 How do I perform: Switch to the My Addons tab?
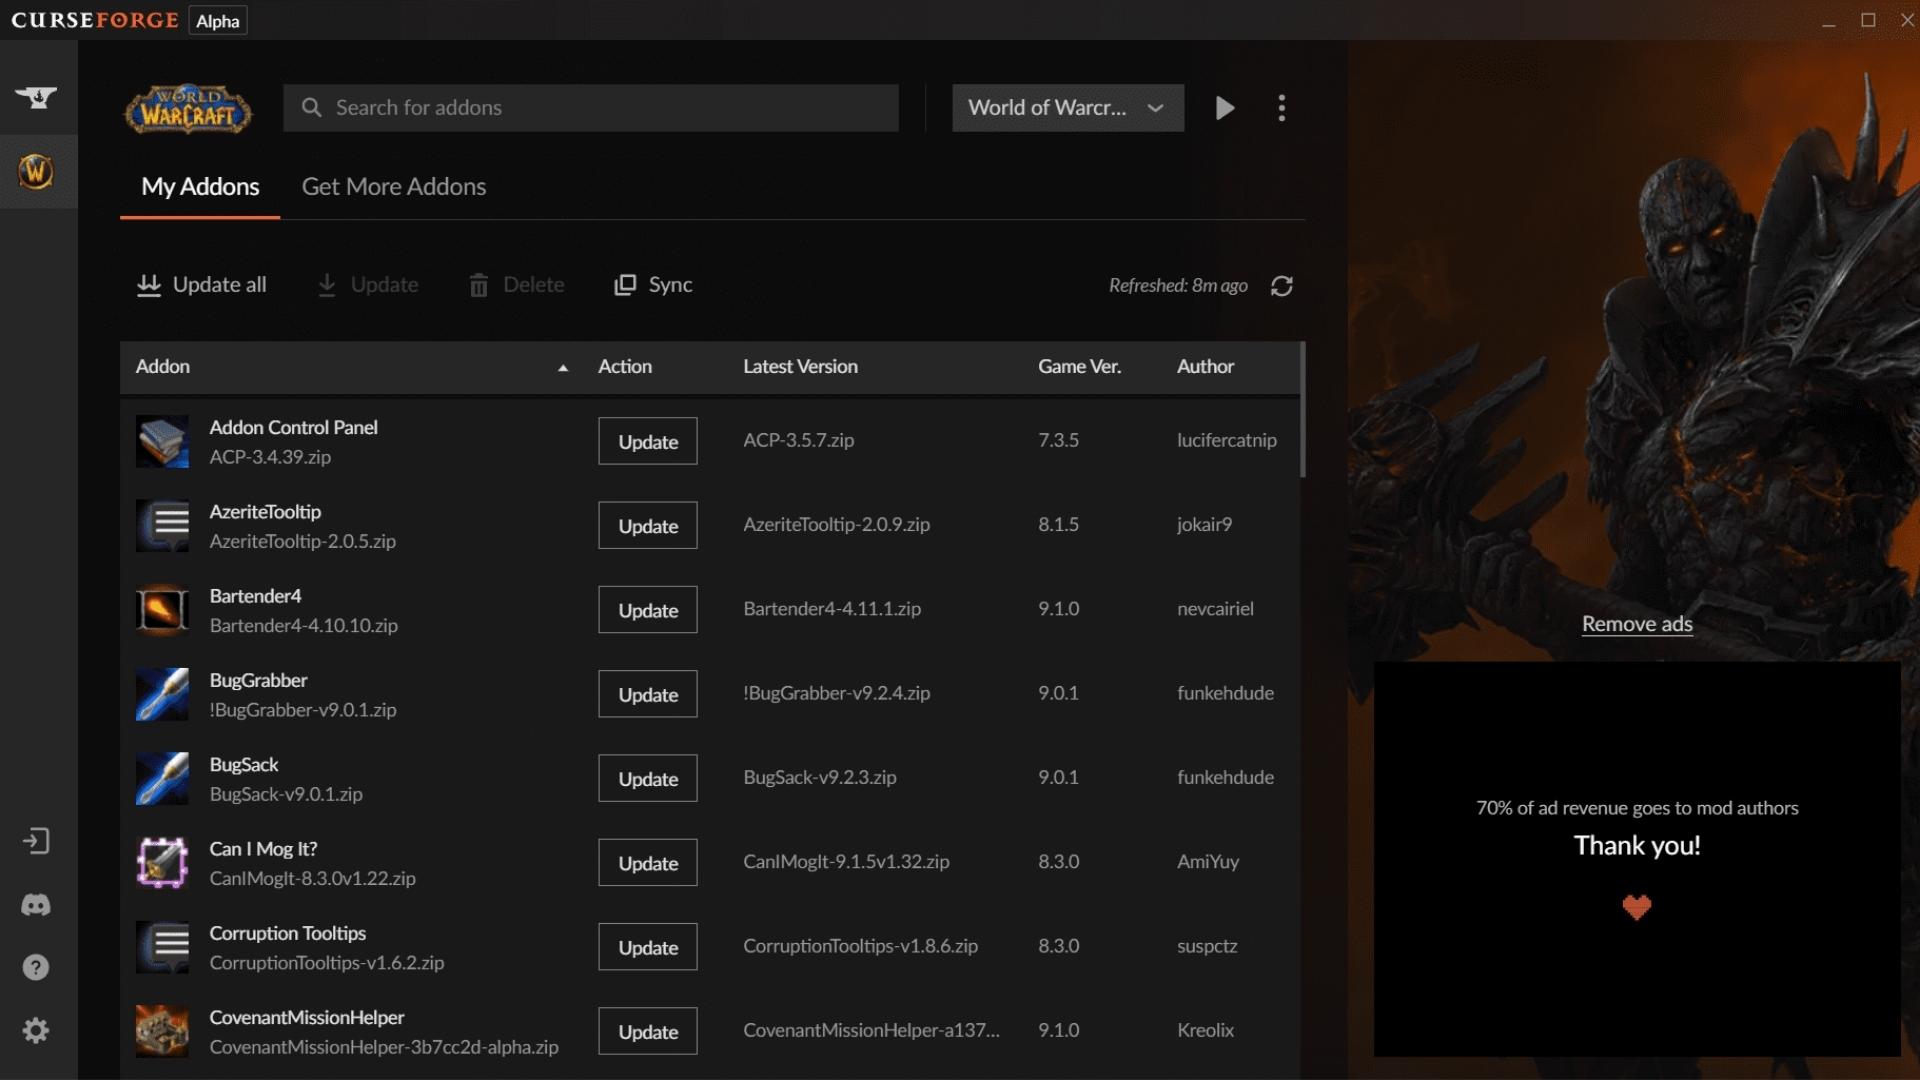(200, 187)
